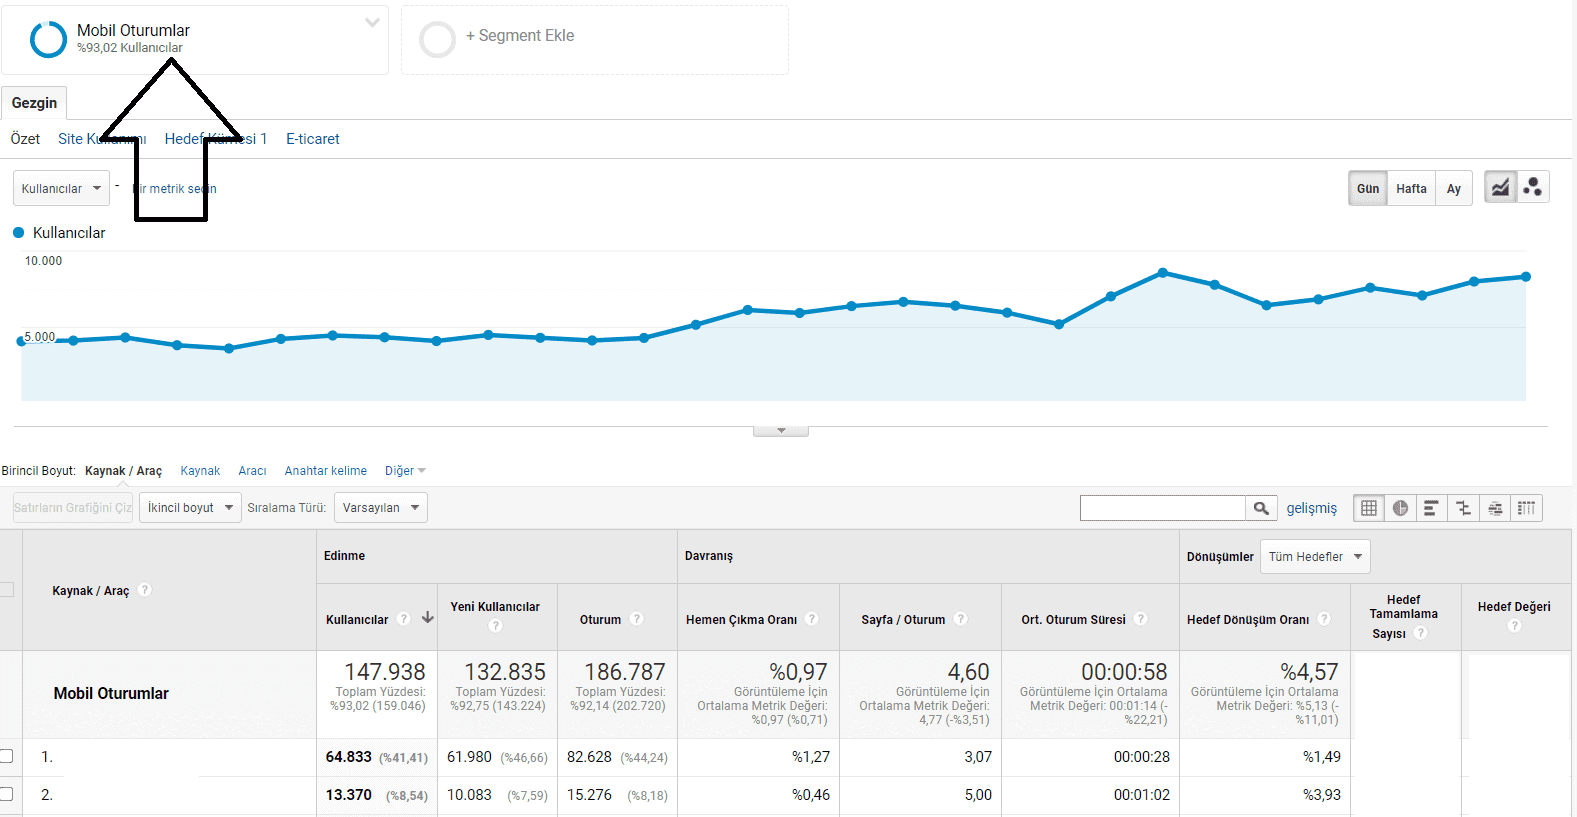Click help icon next to Ort. Oturum Süresi
Viewport: 1577px width, 817px height.
(1141, 619)
